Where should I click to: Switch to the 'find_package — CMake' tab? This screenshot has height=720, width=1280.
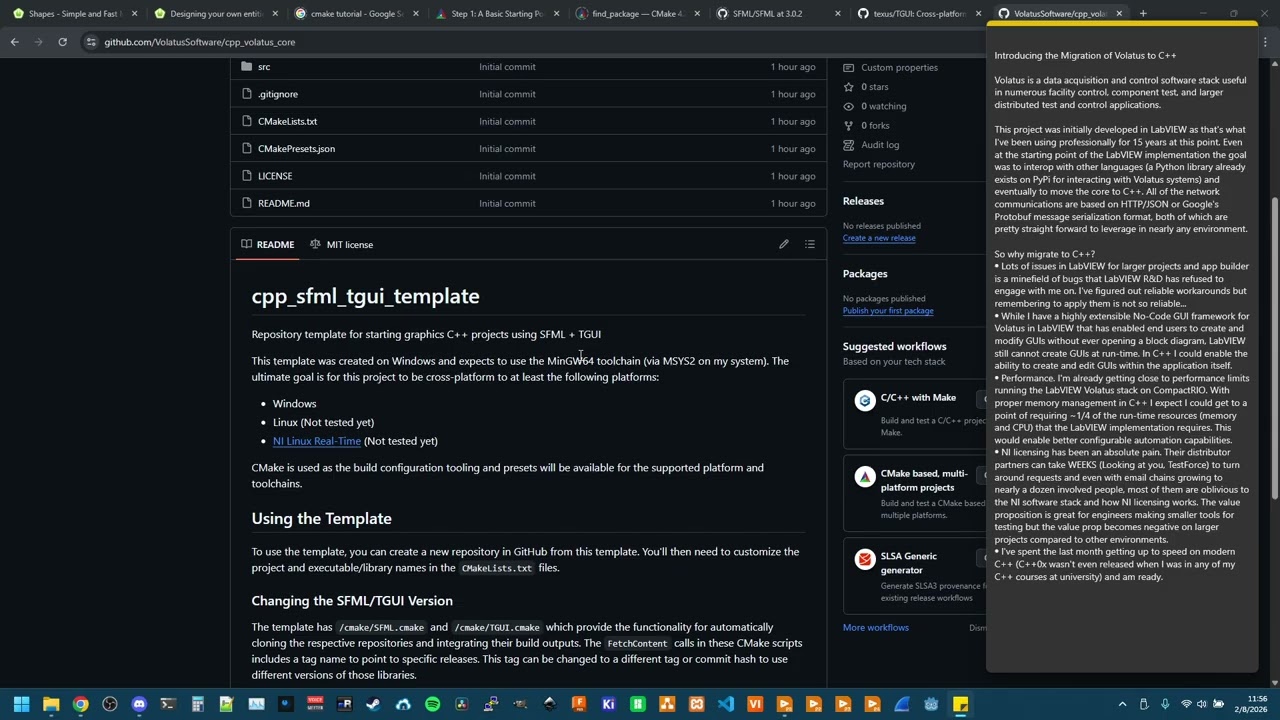638,14
